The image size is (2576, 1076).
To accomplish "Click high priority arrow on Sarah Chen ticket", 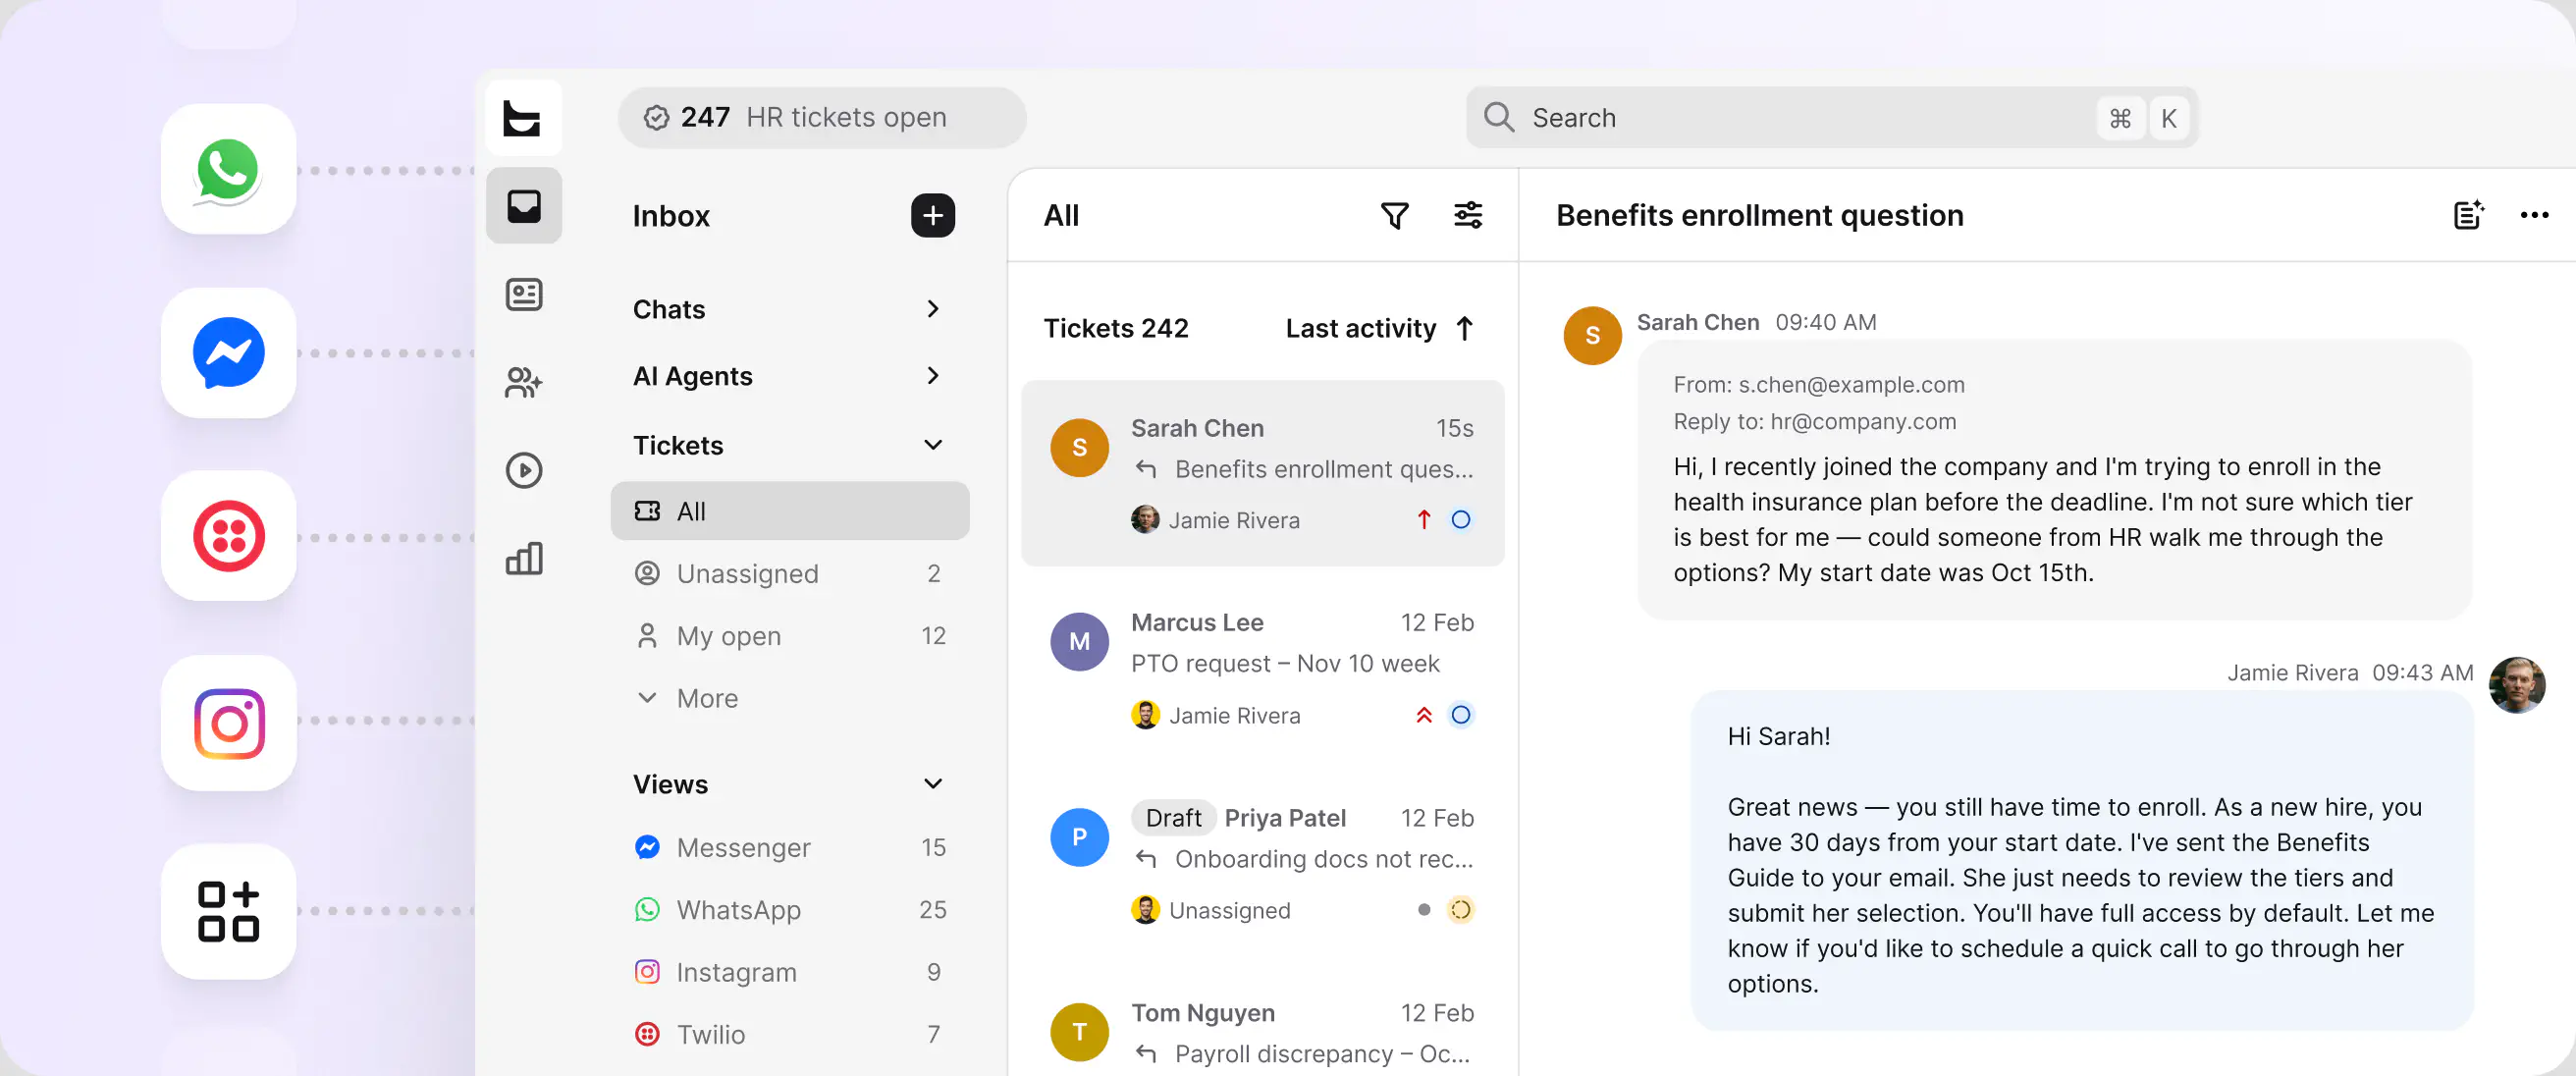I will [1423, 519].
